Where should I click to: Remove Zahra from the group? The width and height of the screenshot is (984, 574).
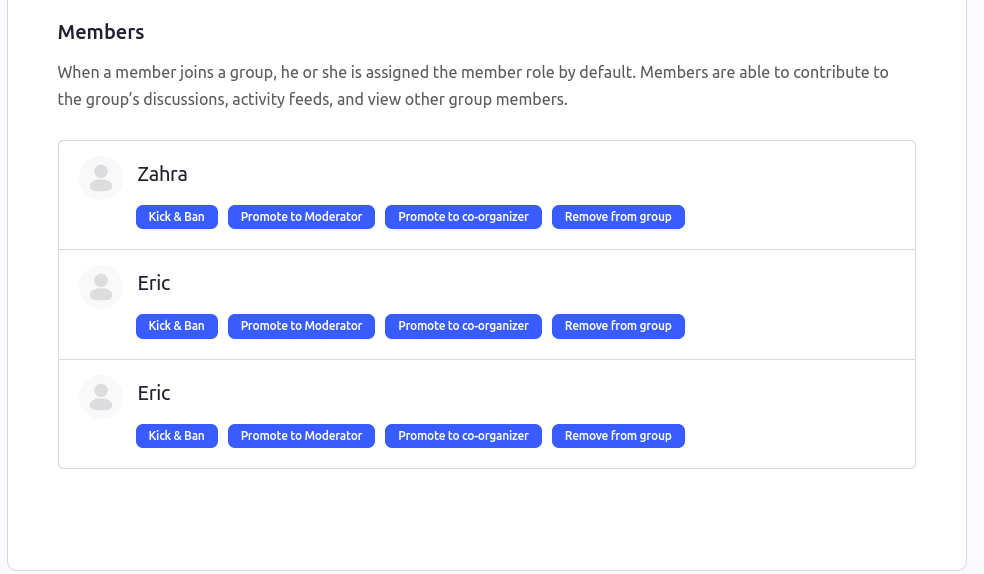point(618,217)
